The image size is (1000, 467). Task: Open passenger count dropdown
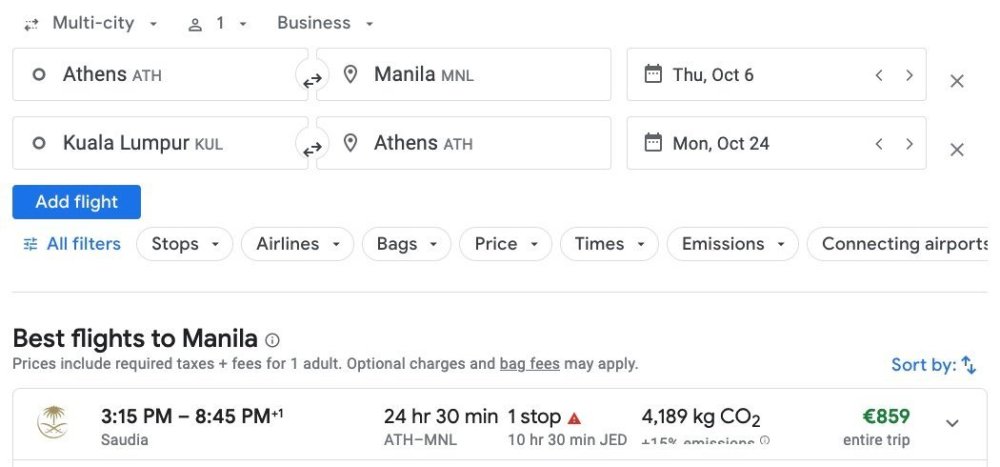[x=218, y=23]
